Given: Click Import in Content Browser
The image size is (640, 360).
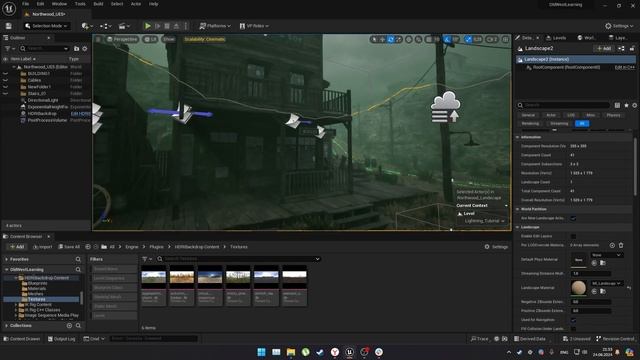Looking at the screenshot, I should click(42, 247).
